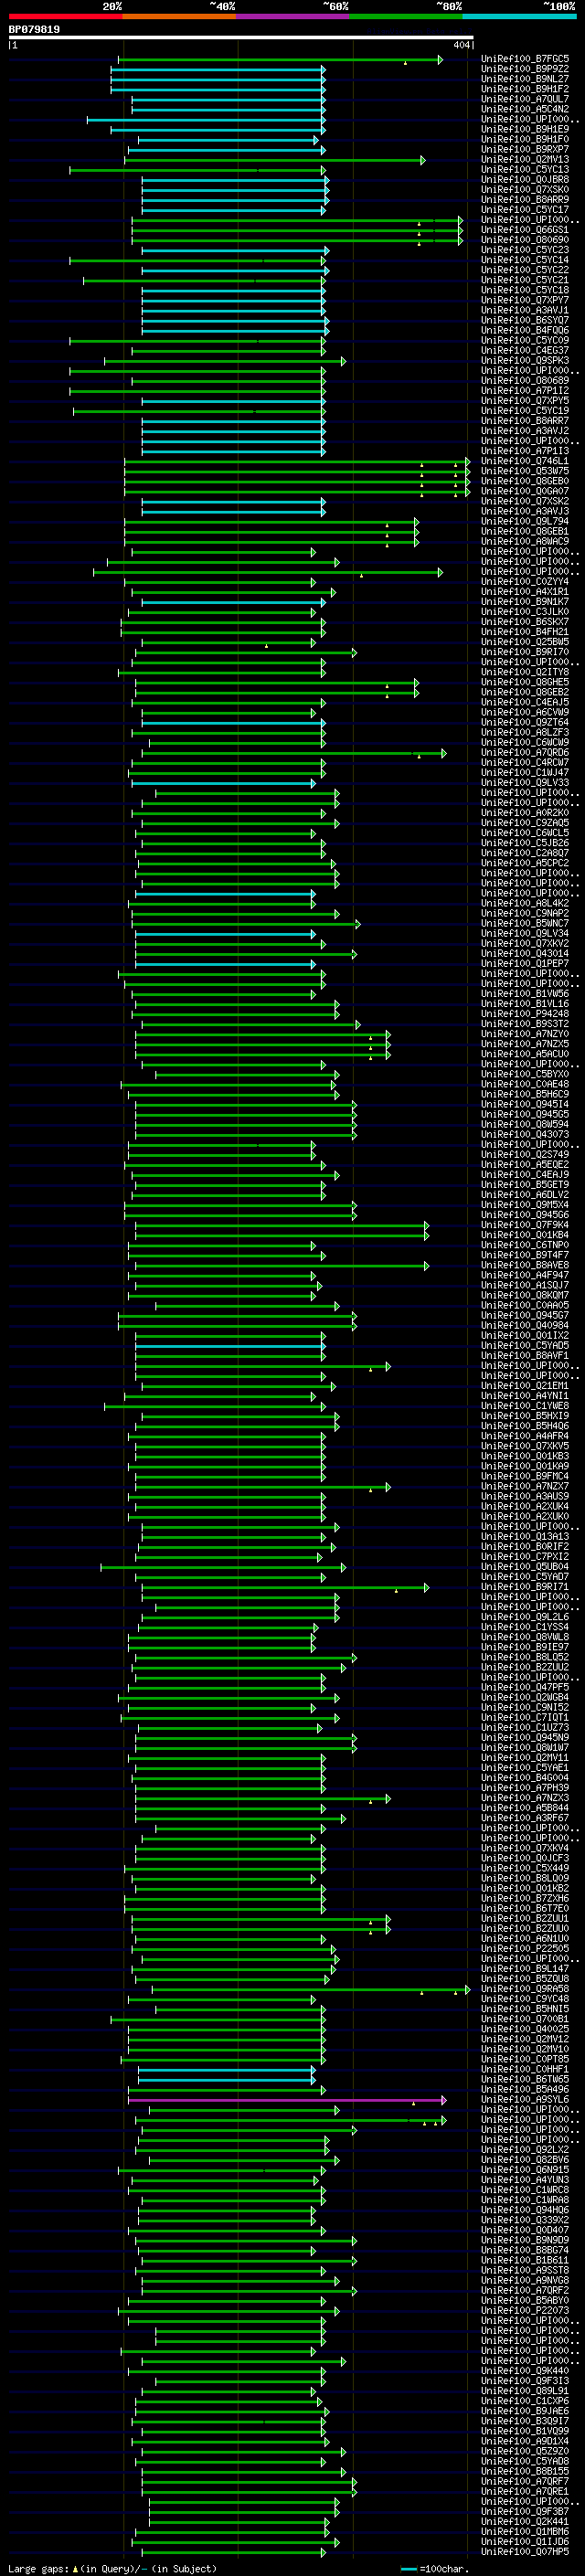
Task: Click the UniRef100_A5ACU0 entry
Action: 524,1054
